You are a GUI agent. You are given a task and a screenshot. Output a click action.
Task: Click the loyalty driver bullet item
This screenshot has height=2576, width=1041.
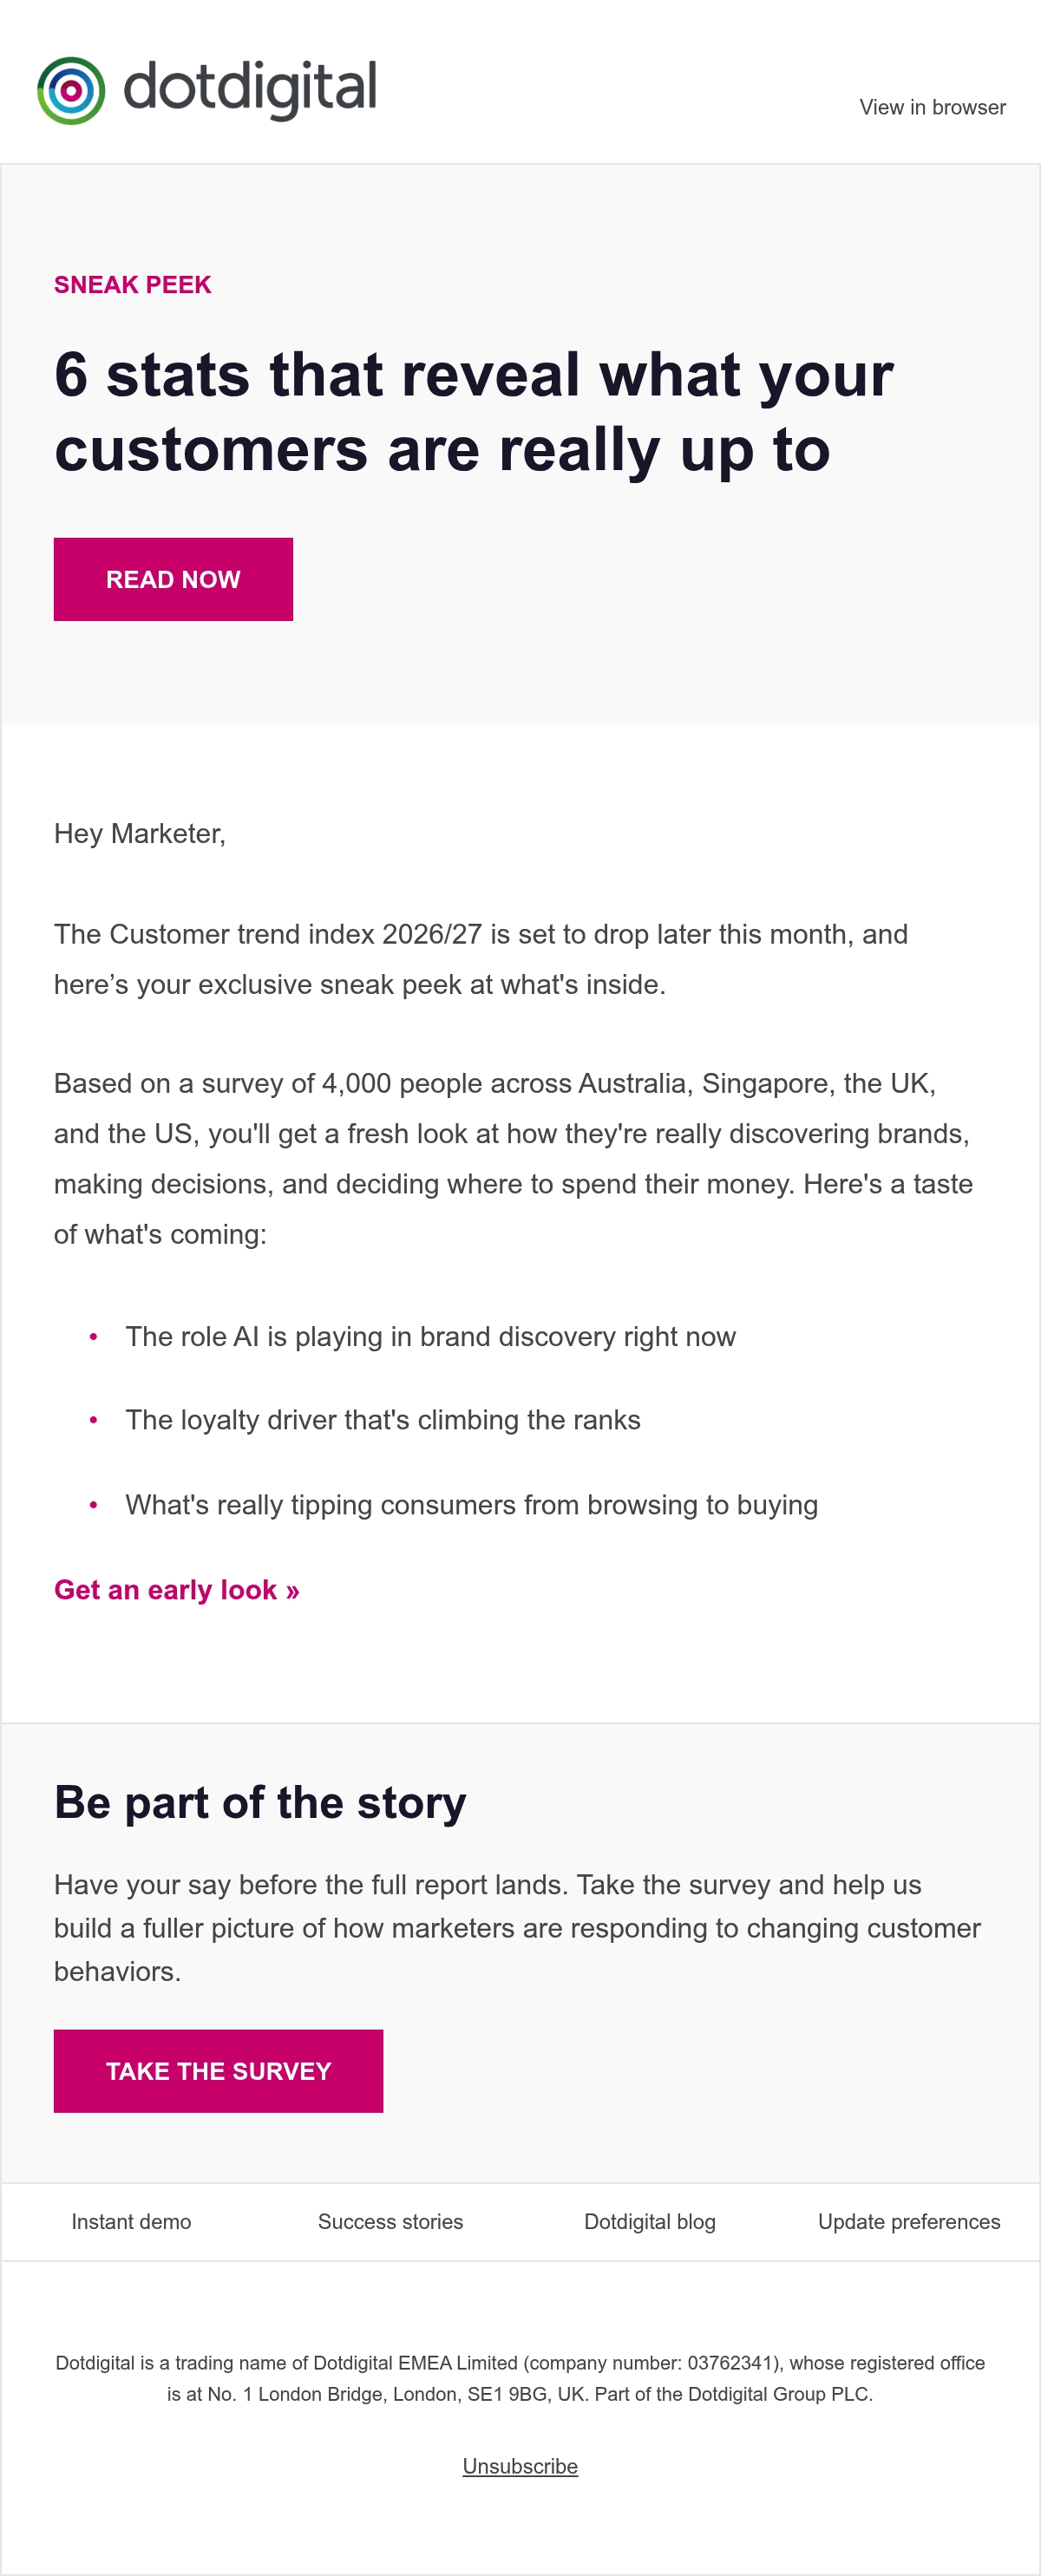(x=383, y=1420)
